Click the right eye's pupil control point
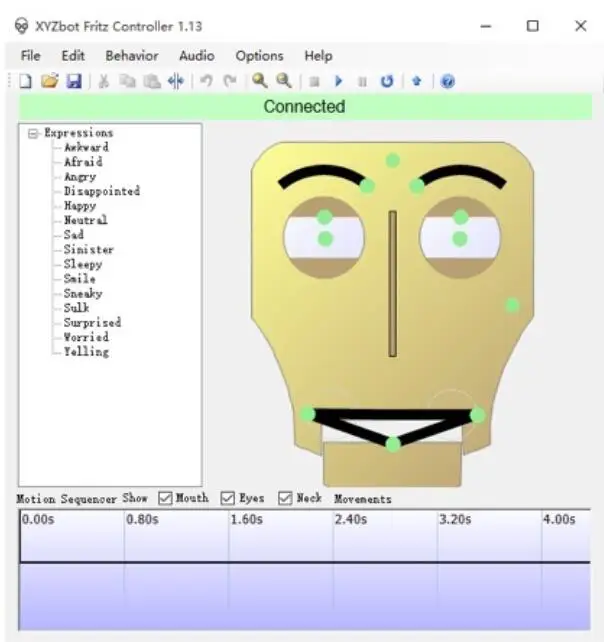 coord(460,239)
